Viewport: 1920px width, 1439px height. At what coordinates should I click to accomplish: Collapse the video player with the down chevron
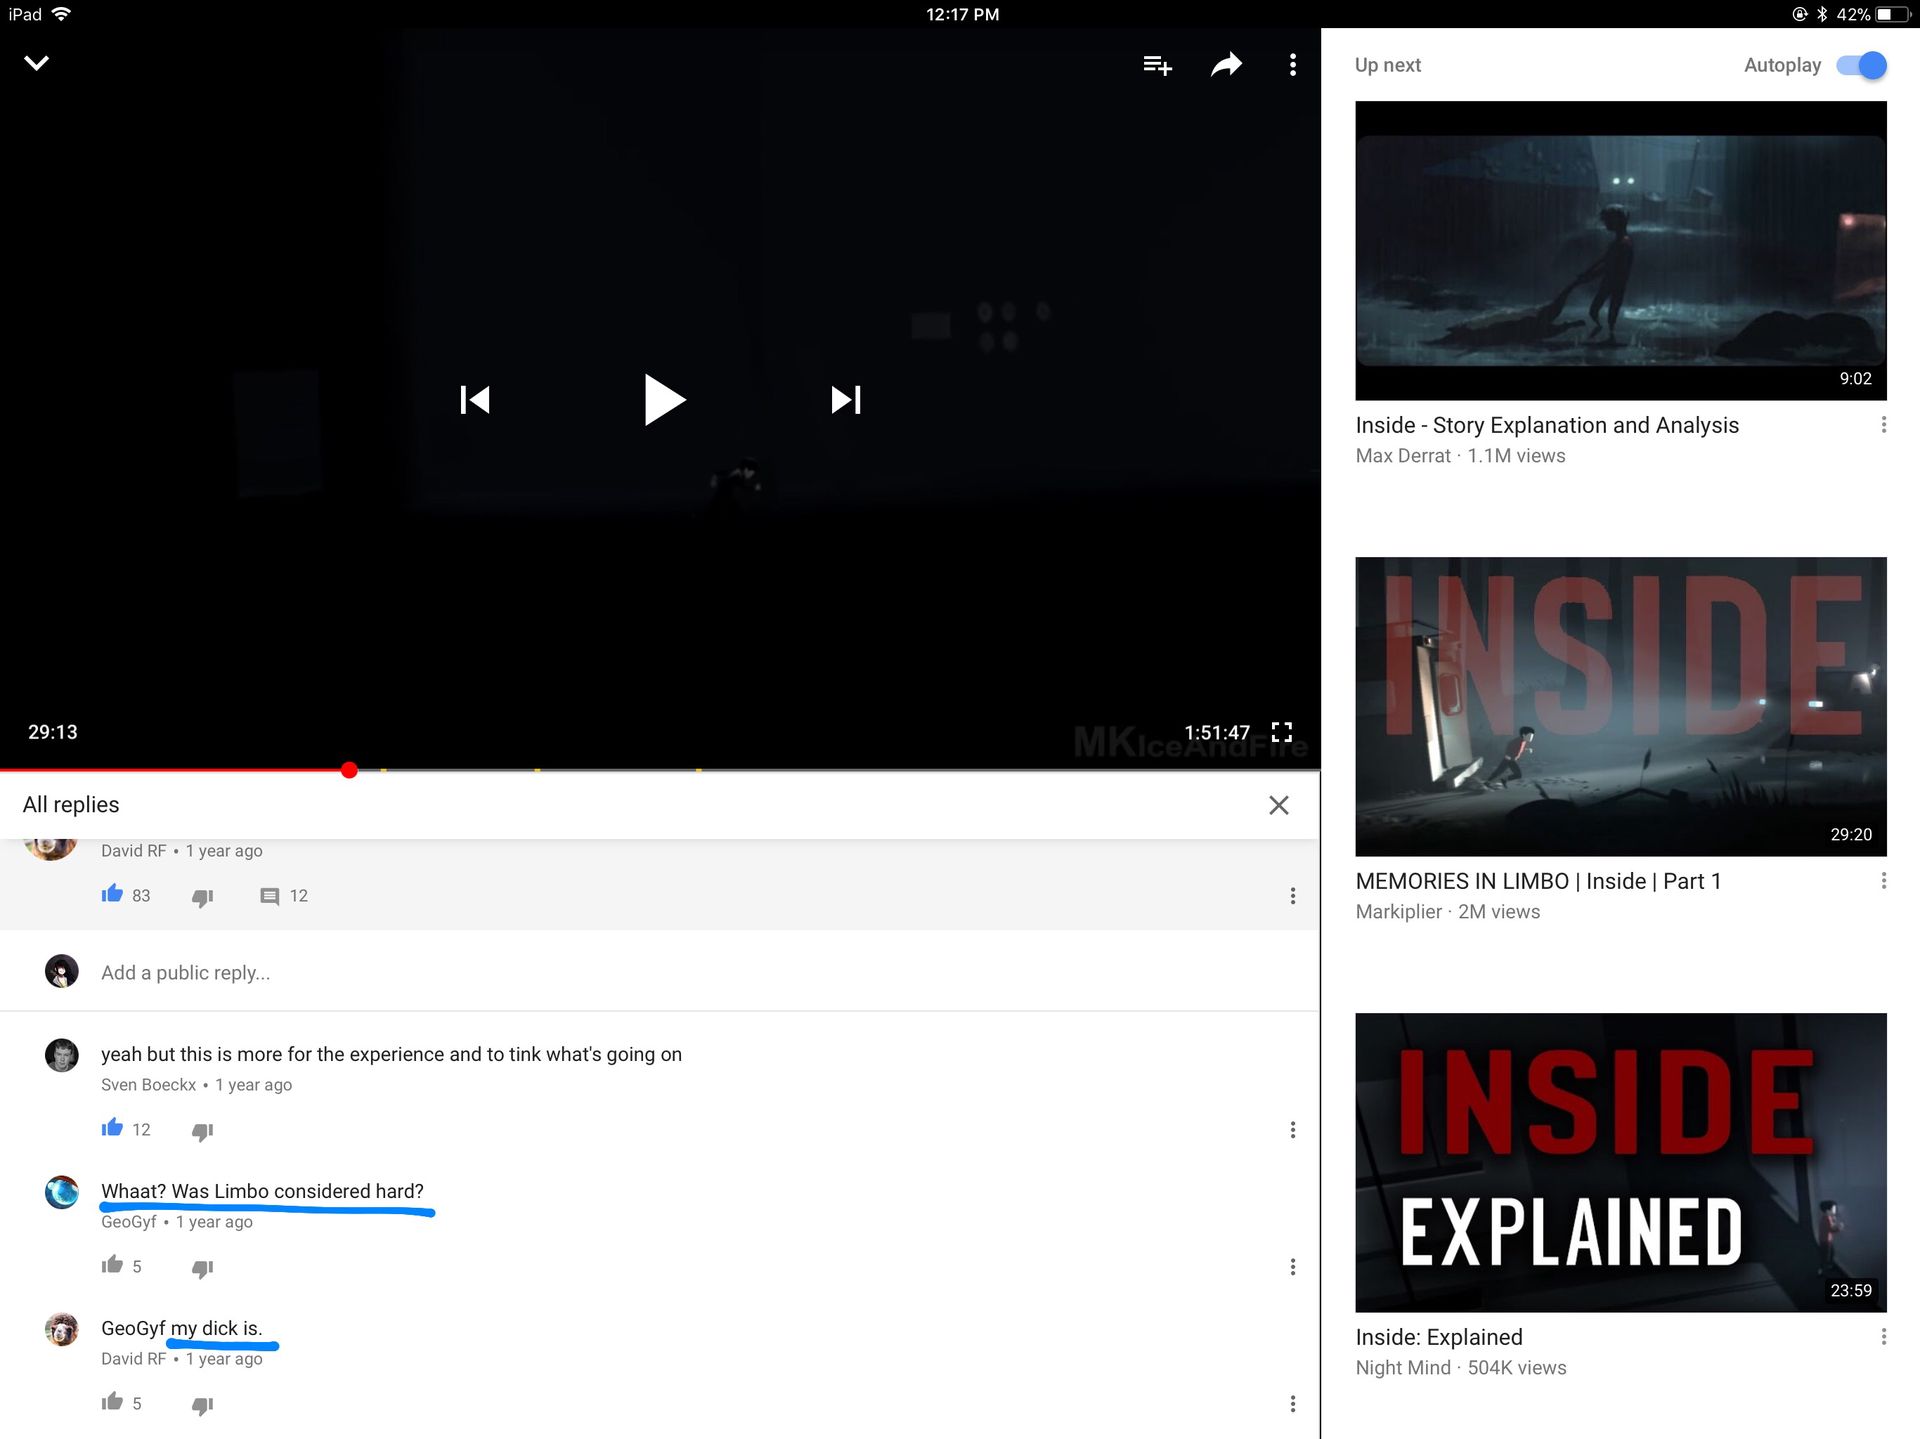(36, 63)
